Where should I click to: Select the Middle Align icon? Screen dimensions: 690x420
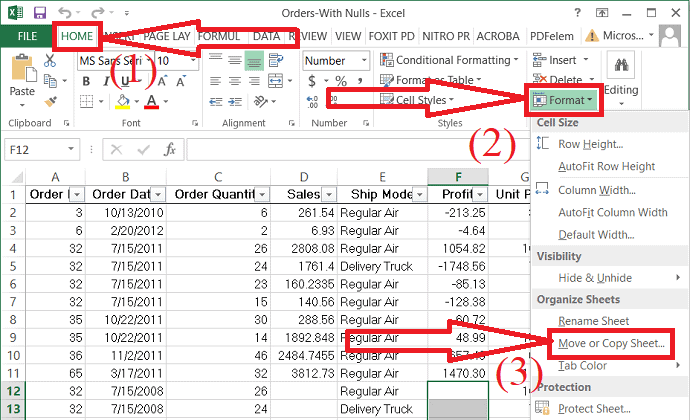(x=235, y=60)
